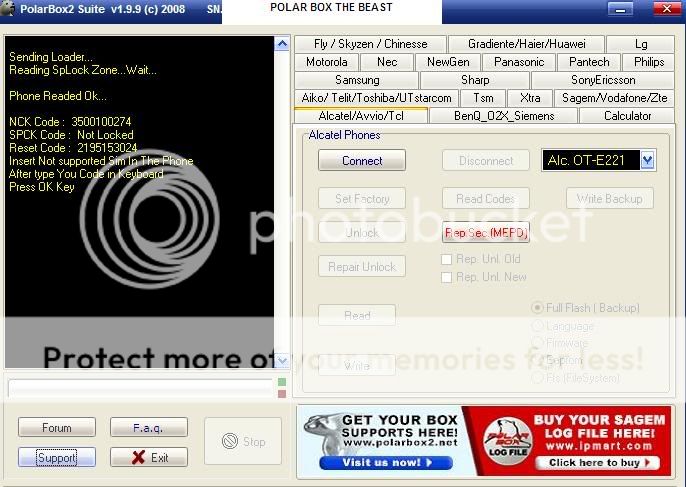The height and width of the screenshot is (487, 686).
Task: Click the green status indicator beside progress bar
Action: pos(282,382)
